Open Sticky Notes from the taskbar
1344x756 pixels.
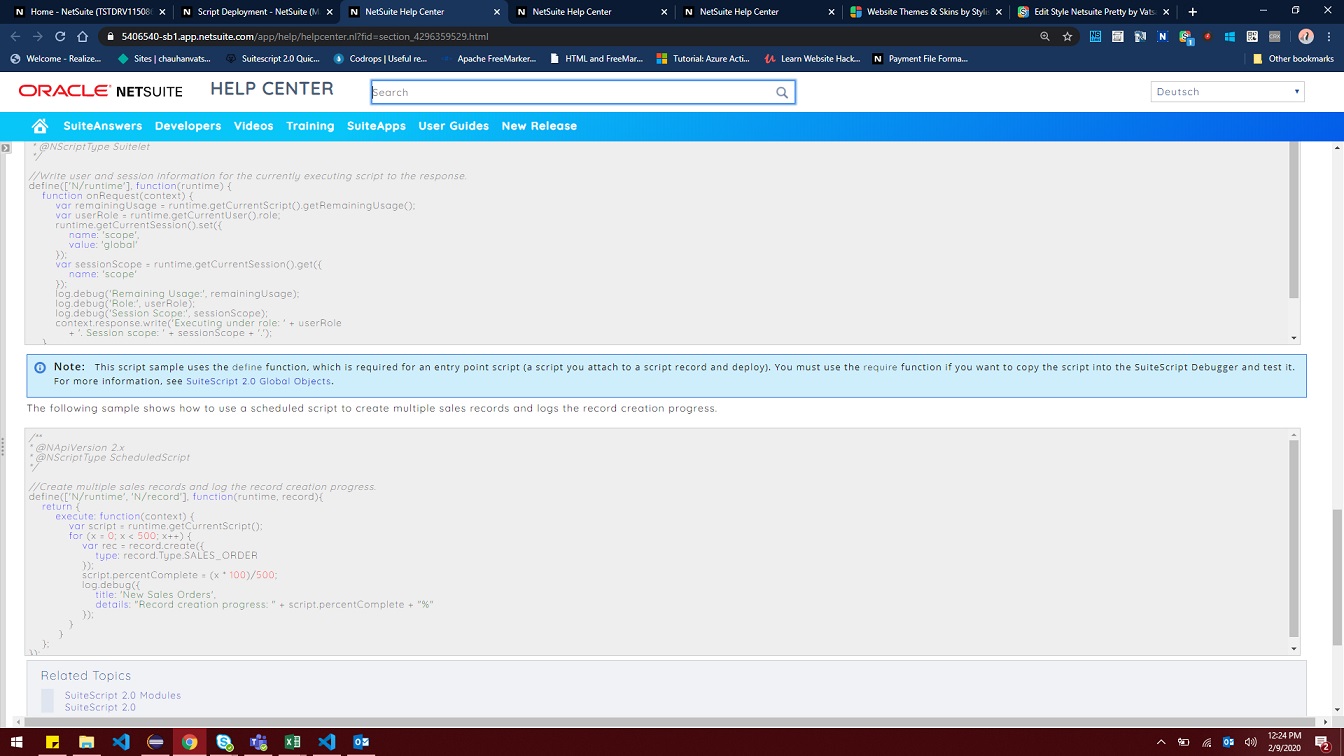[53, 742]
